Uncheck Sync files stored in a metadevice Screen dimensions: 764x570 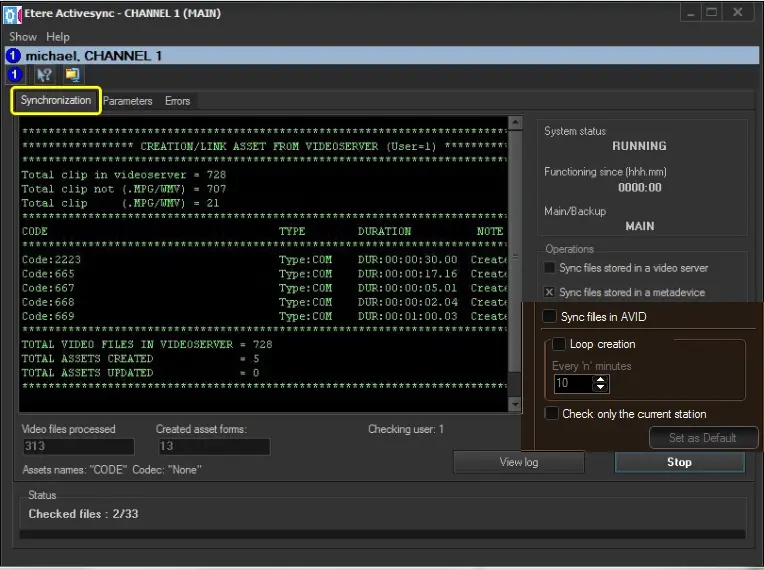coord(550,293)
